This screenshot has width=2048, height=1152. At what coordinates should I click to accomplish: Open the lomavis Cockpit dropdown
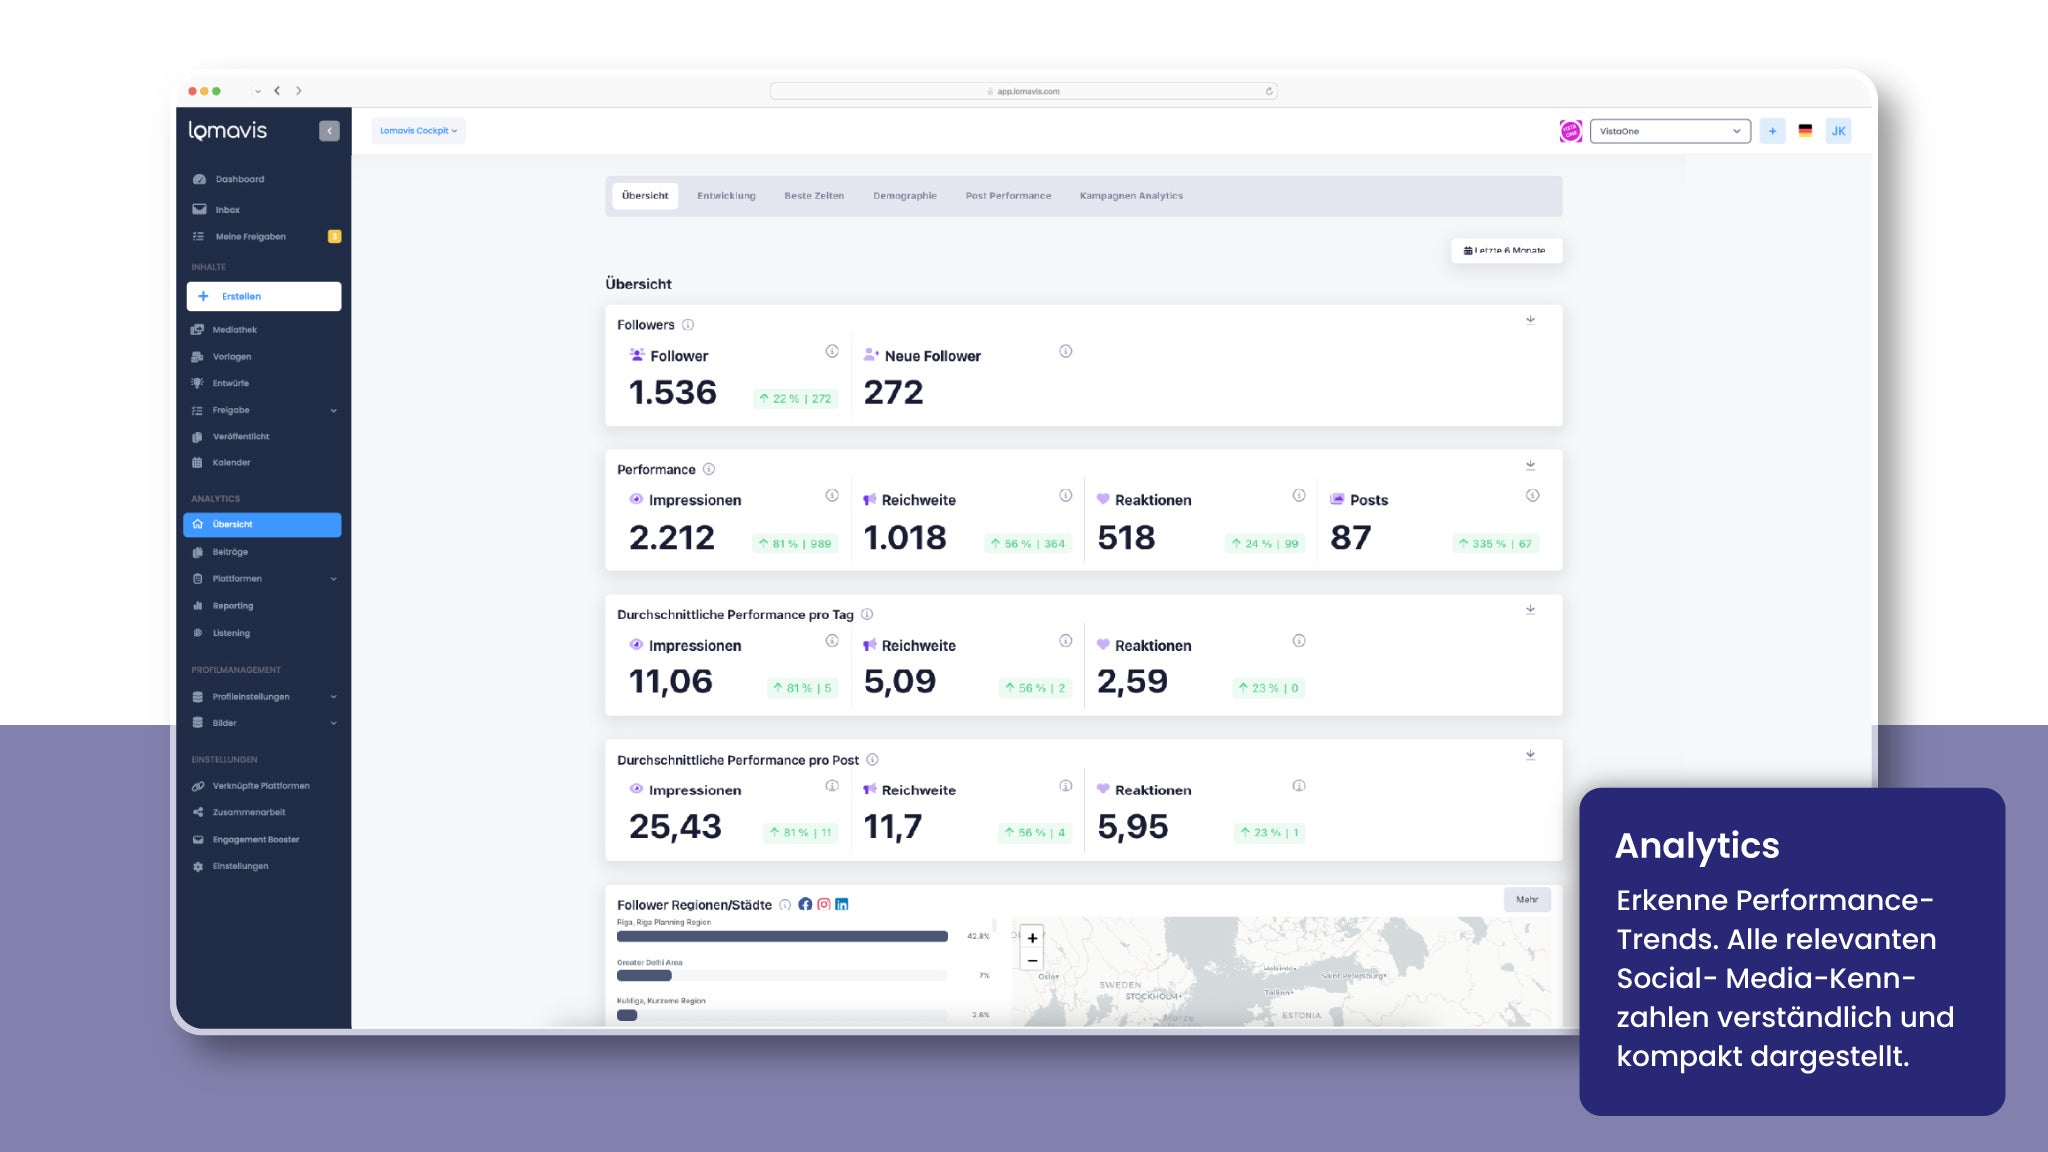418,131
